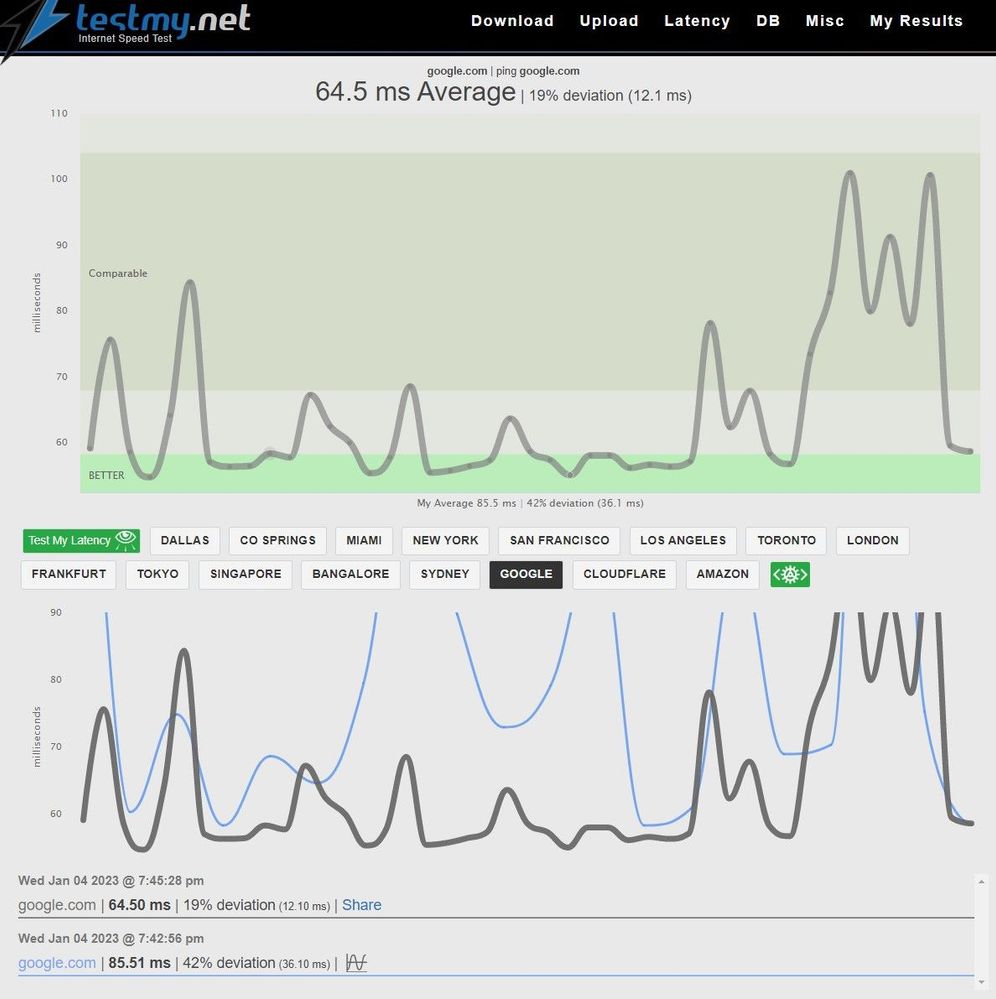Select the SAN FRANCISCO server
This screenshot has height=999, width=996.
coord(559,540)
